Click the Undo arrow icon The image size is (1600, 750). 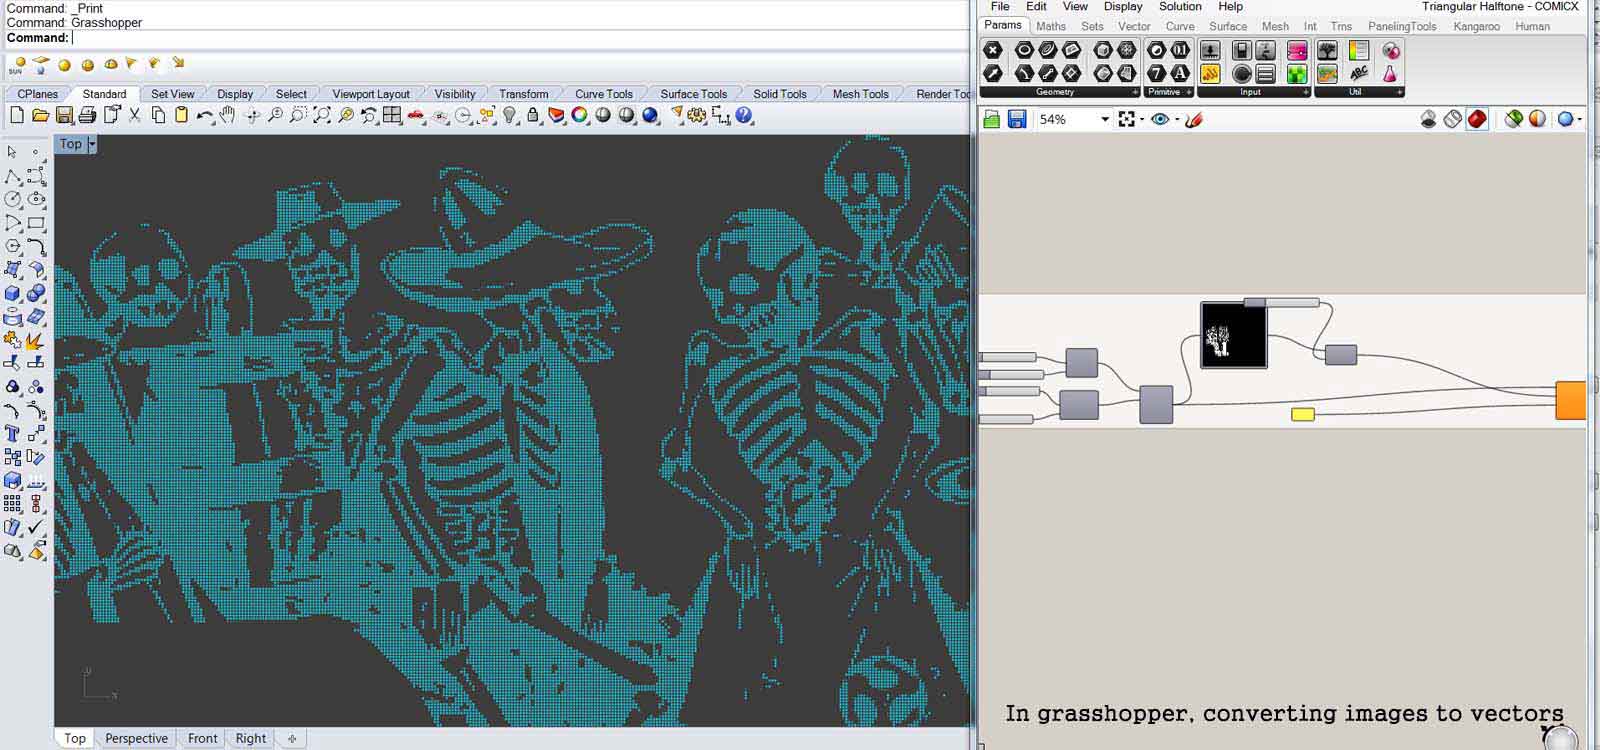[x=205, y=116]
